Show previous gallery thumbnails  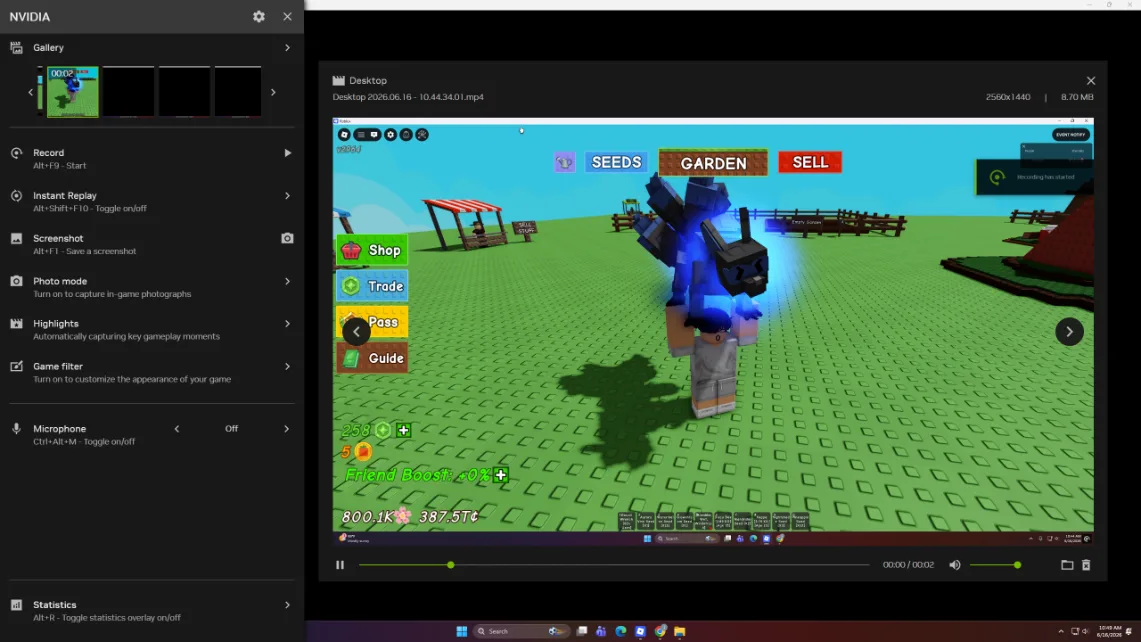coord(31,92)
